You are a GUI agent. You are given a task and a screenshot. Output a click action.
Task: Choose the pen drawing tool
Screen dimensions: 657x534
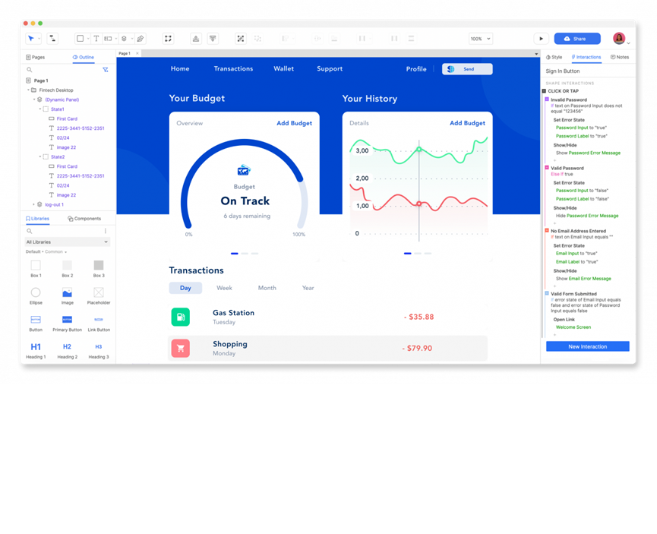pyautogui.click(x=140, y=39)
